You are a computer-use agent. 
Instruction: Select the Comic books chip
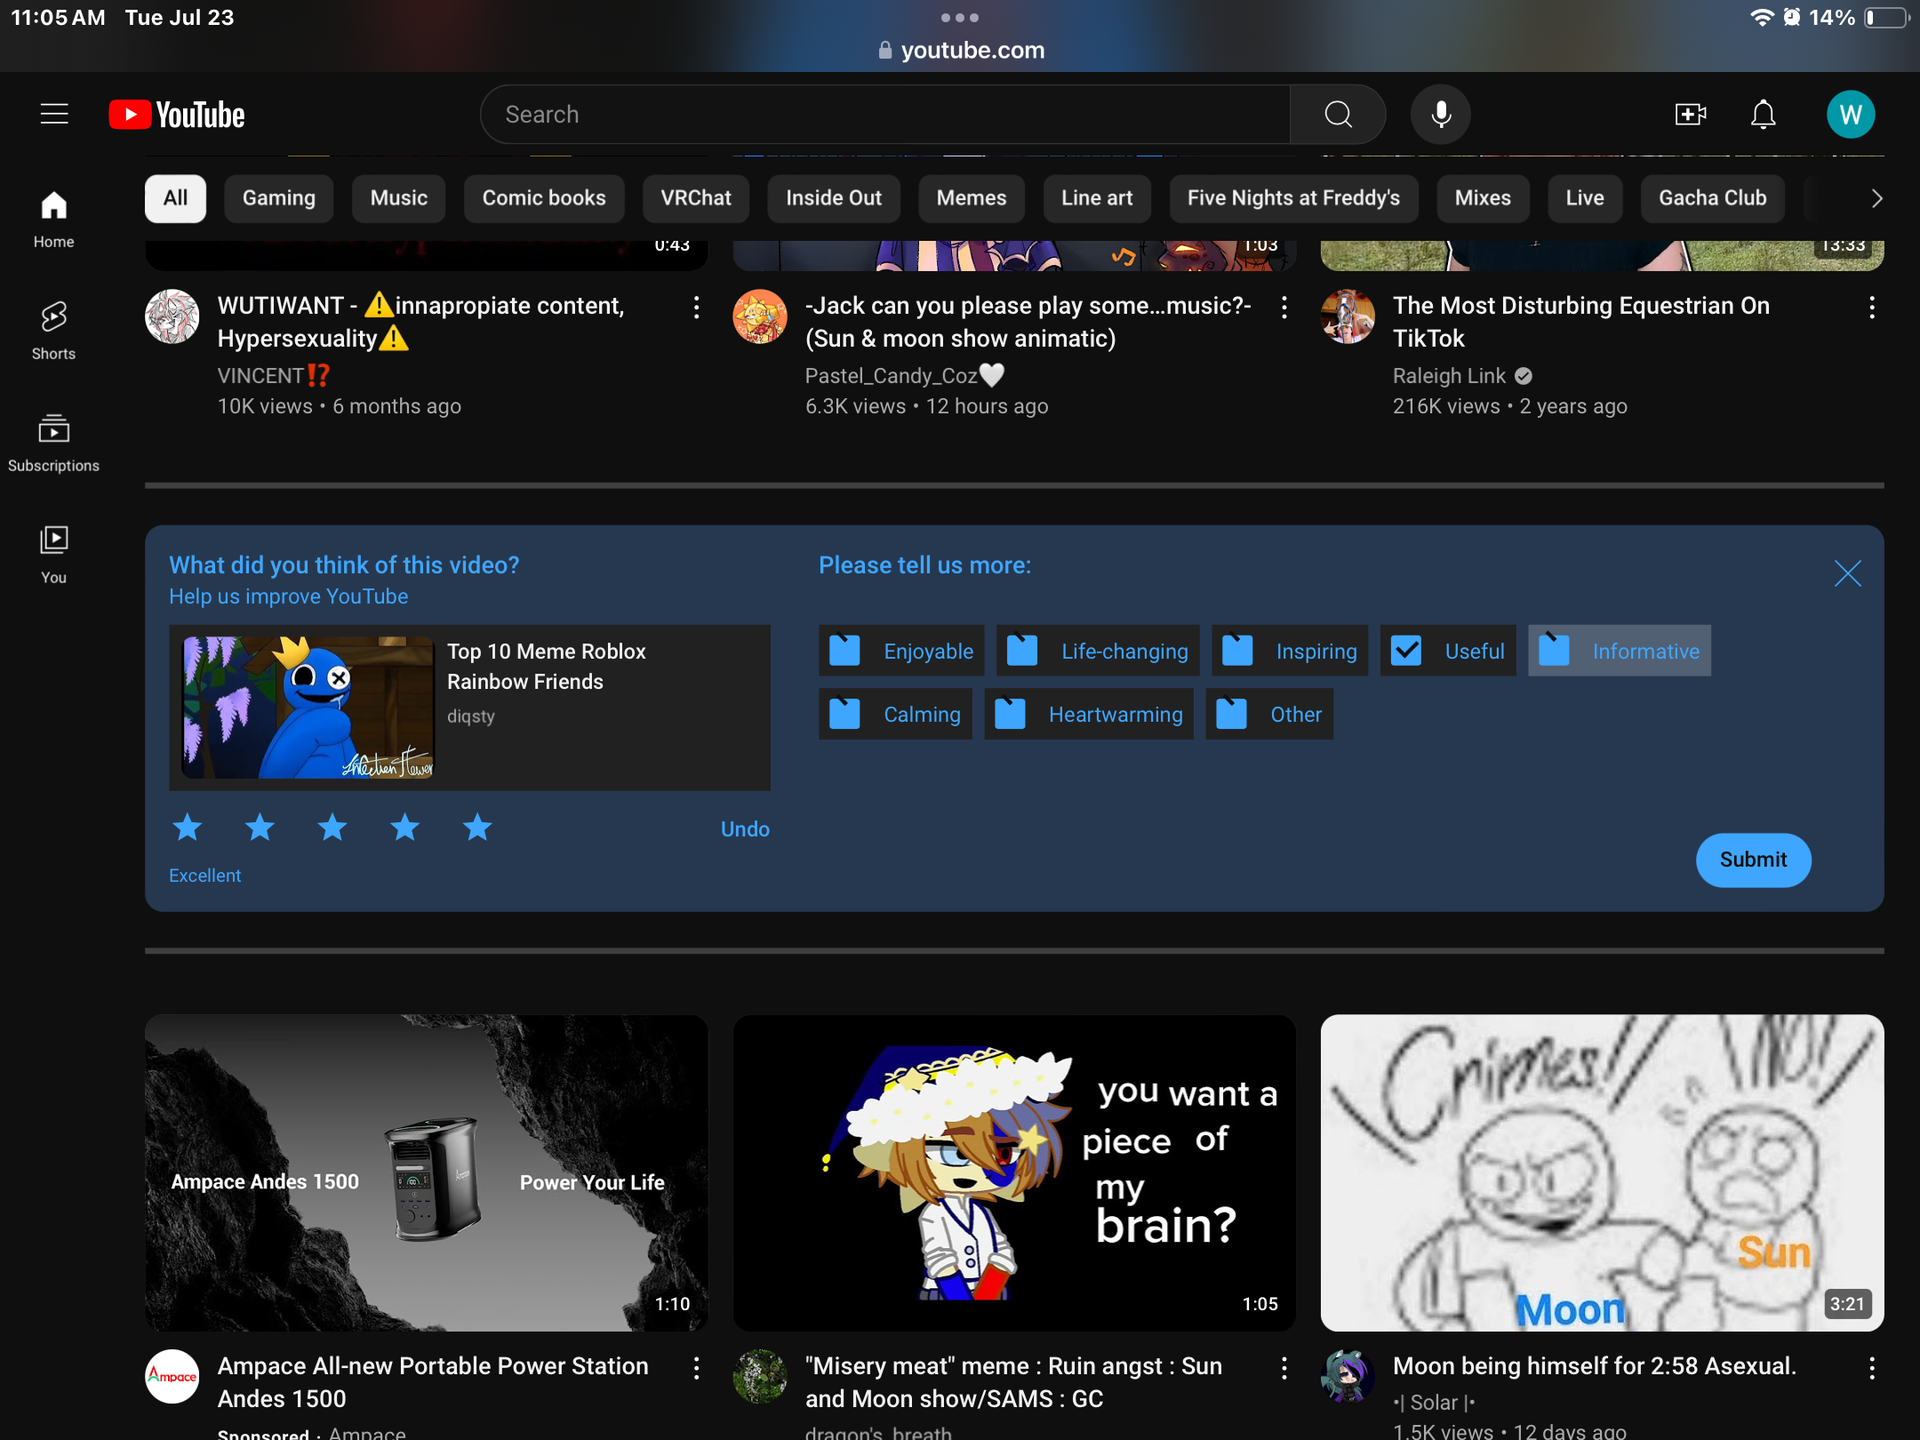coord(544,198)
